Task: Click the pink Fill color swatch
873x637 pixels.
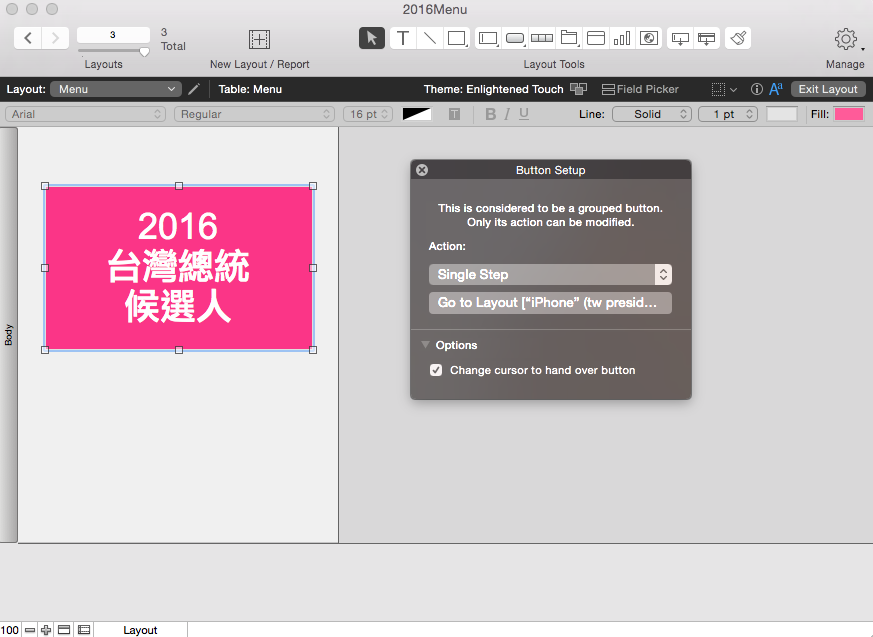Action: click(x=849, y=114)
